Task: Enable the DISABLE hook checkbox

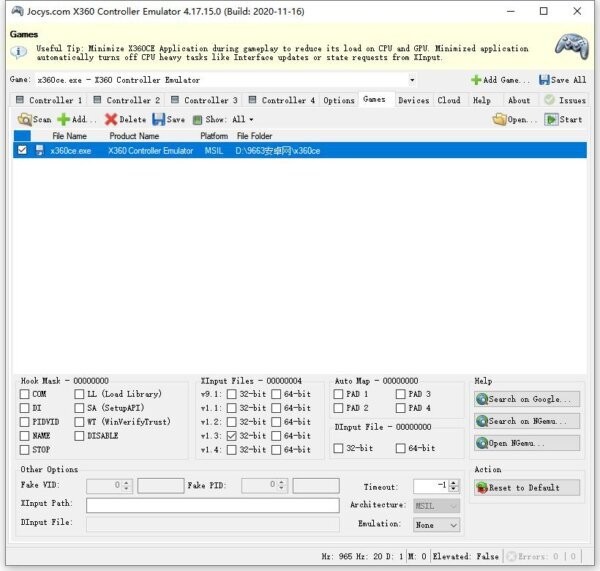Action: [79, 436]
